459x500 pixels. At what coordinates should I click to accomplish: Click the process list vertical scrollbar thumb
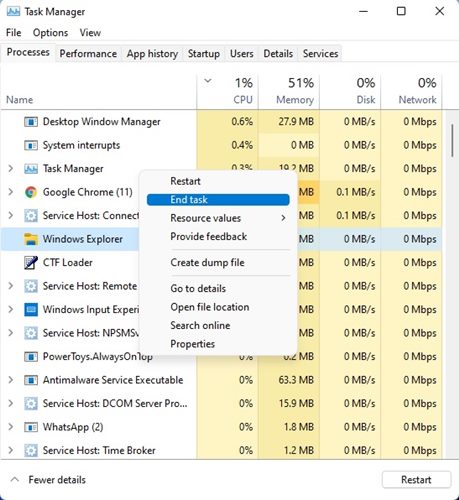[452, 140]
